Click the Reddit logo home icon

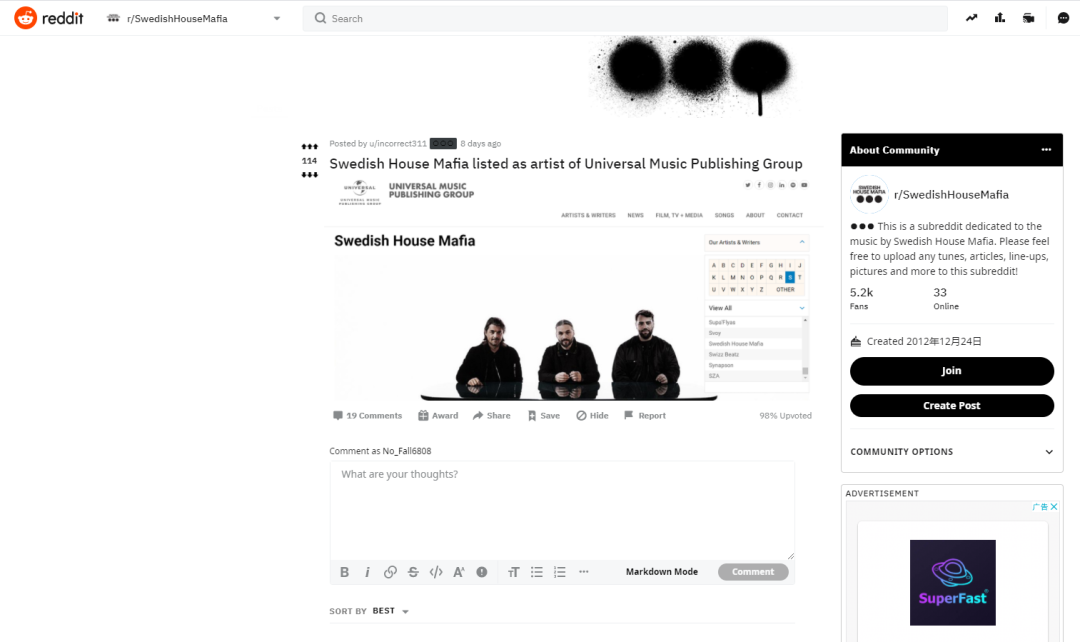pyautogui.click(x=25, y=18)
